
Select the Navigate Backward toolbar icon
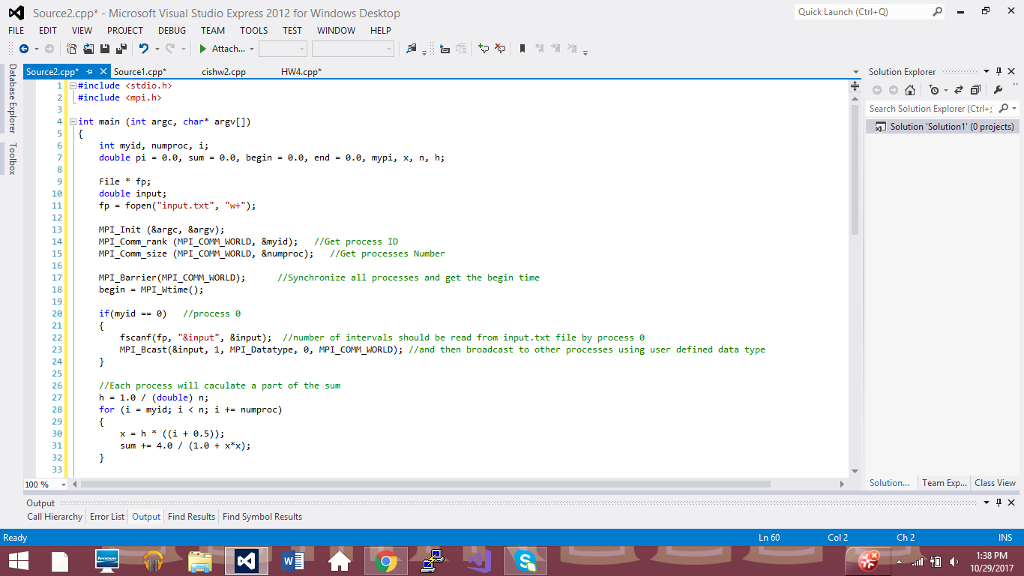pyautogui.click(x=24, y=50)
